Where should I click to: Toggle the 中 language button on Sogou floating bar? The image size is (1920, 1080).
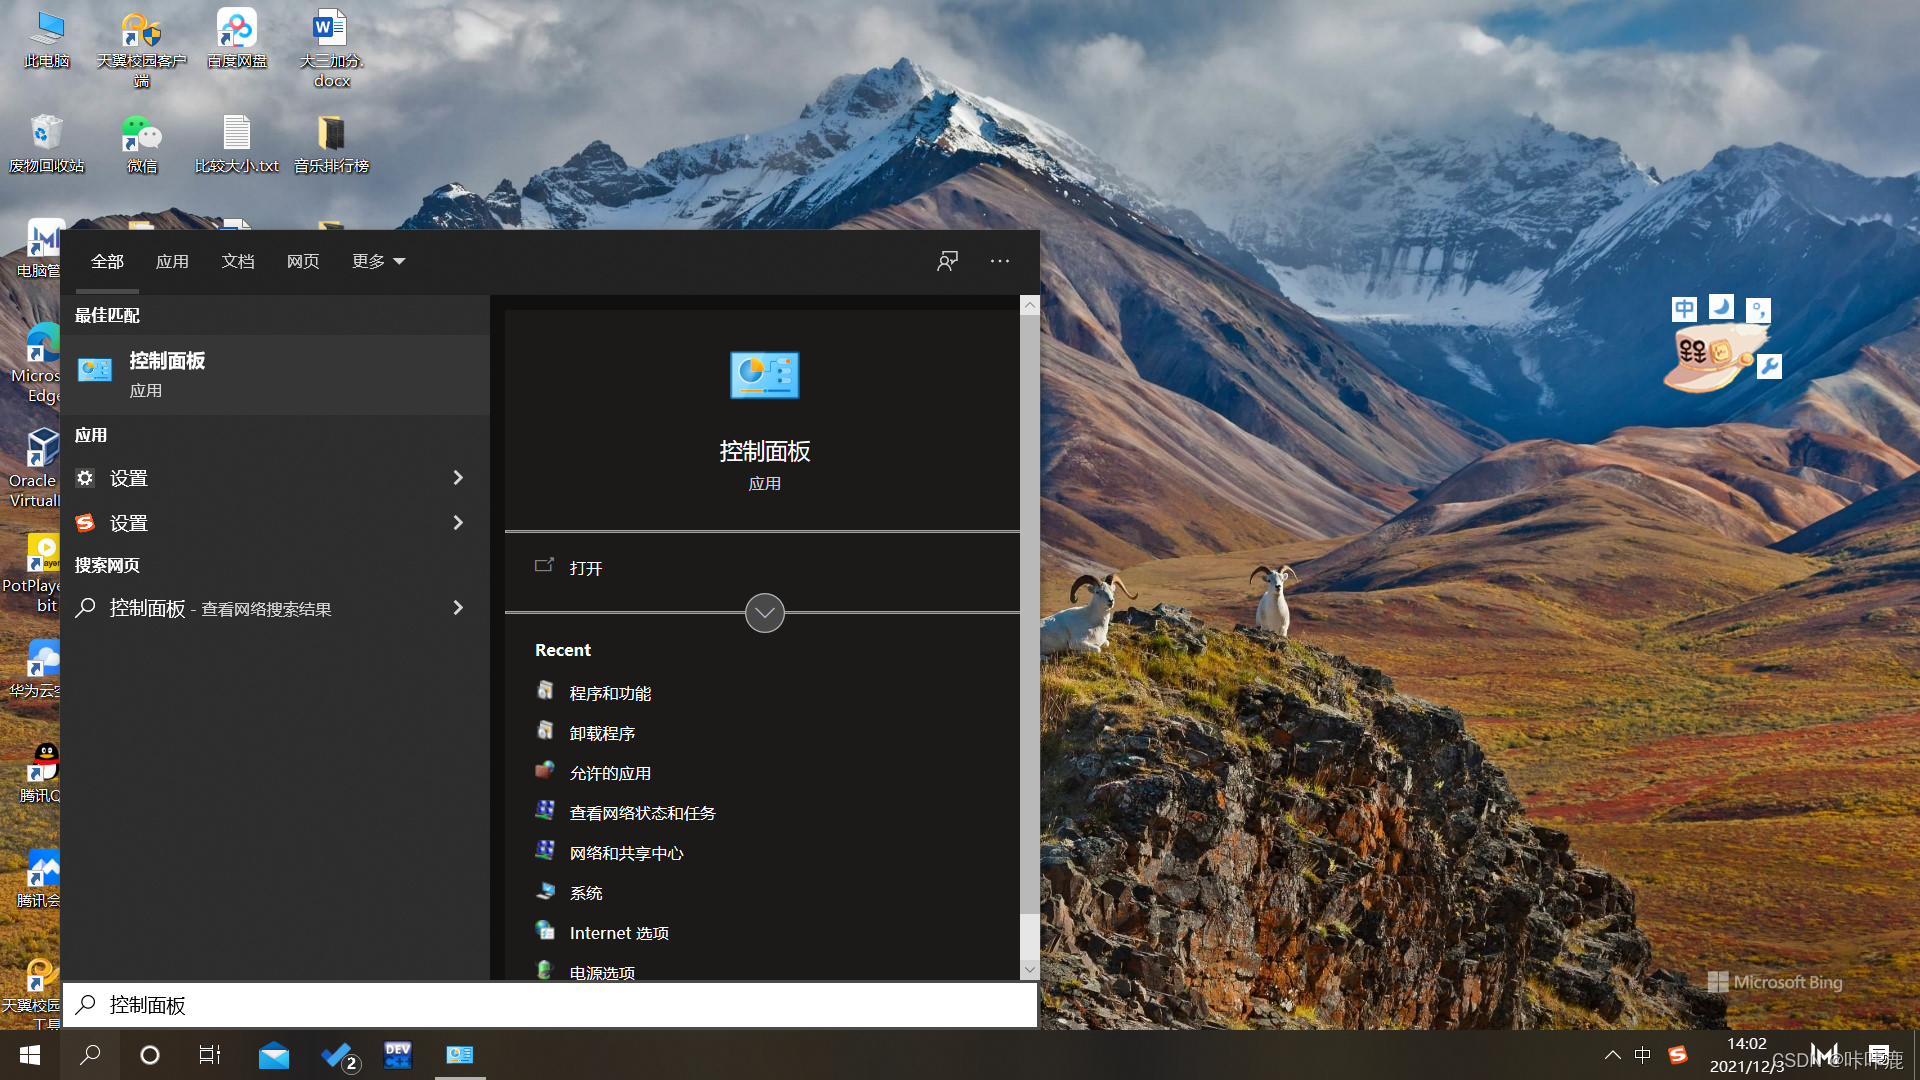(x=1684, y=309)
